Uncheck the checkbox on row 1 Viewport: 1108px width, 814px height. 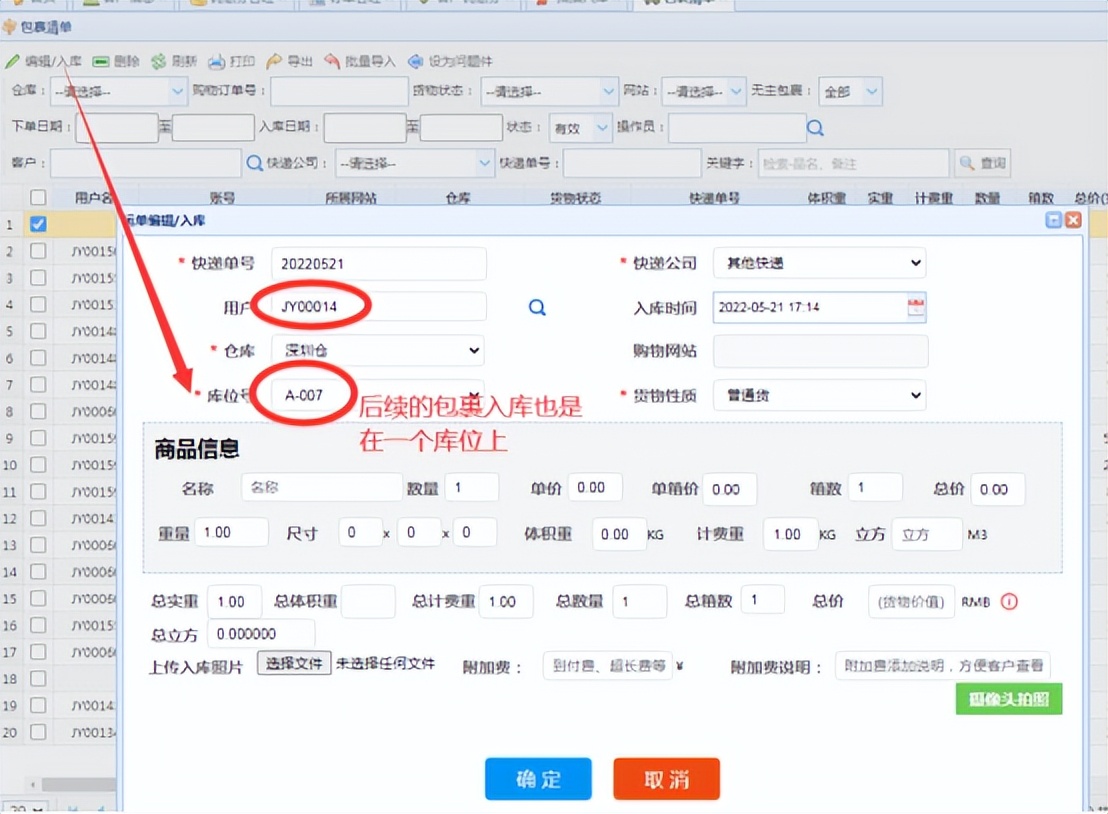pos(38,225)
